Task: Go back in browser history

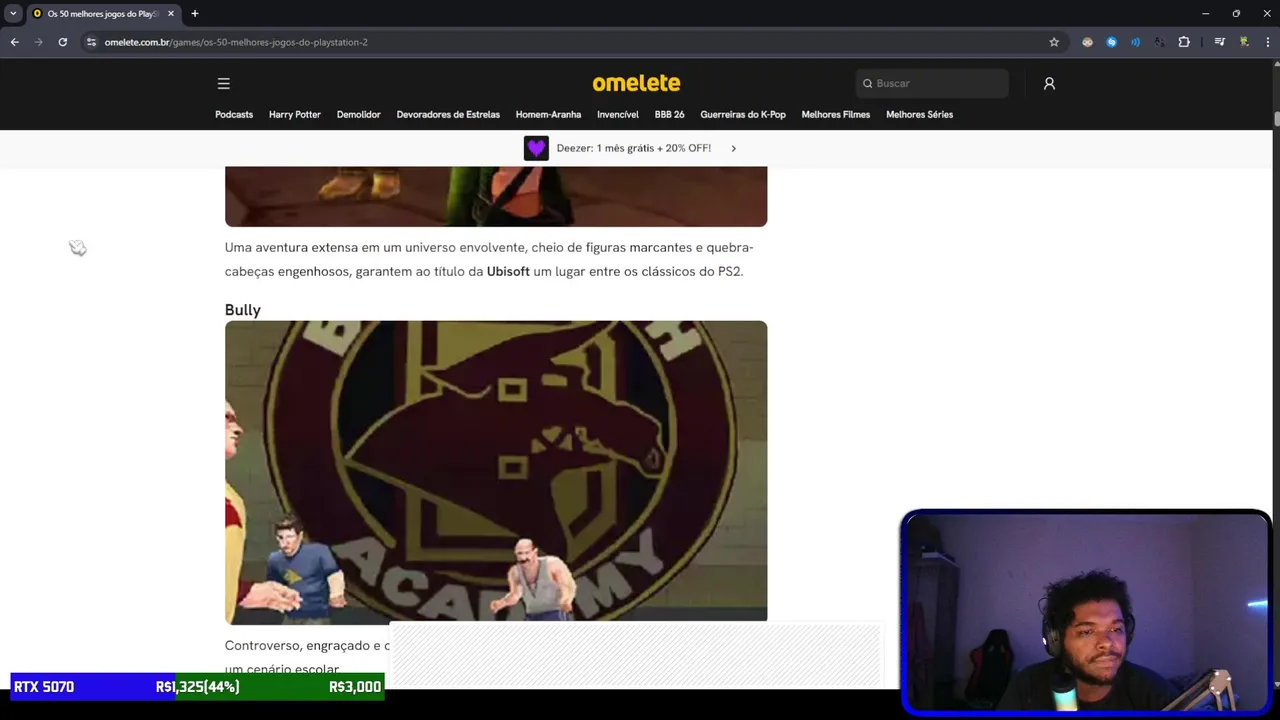Action: [x=14, y=42]
